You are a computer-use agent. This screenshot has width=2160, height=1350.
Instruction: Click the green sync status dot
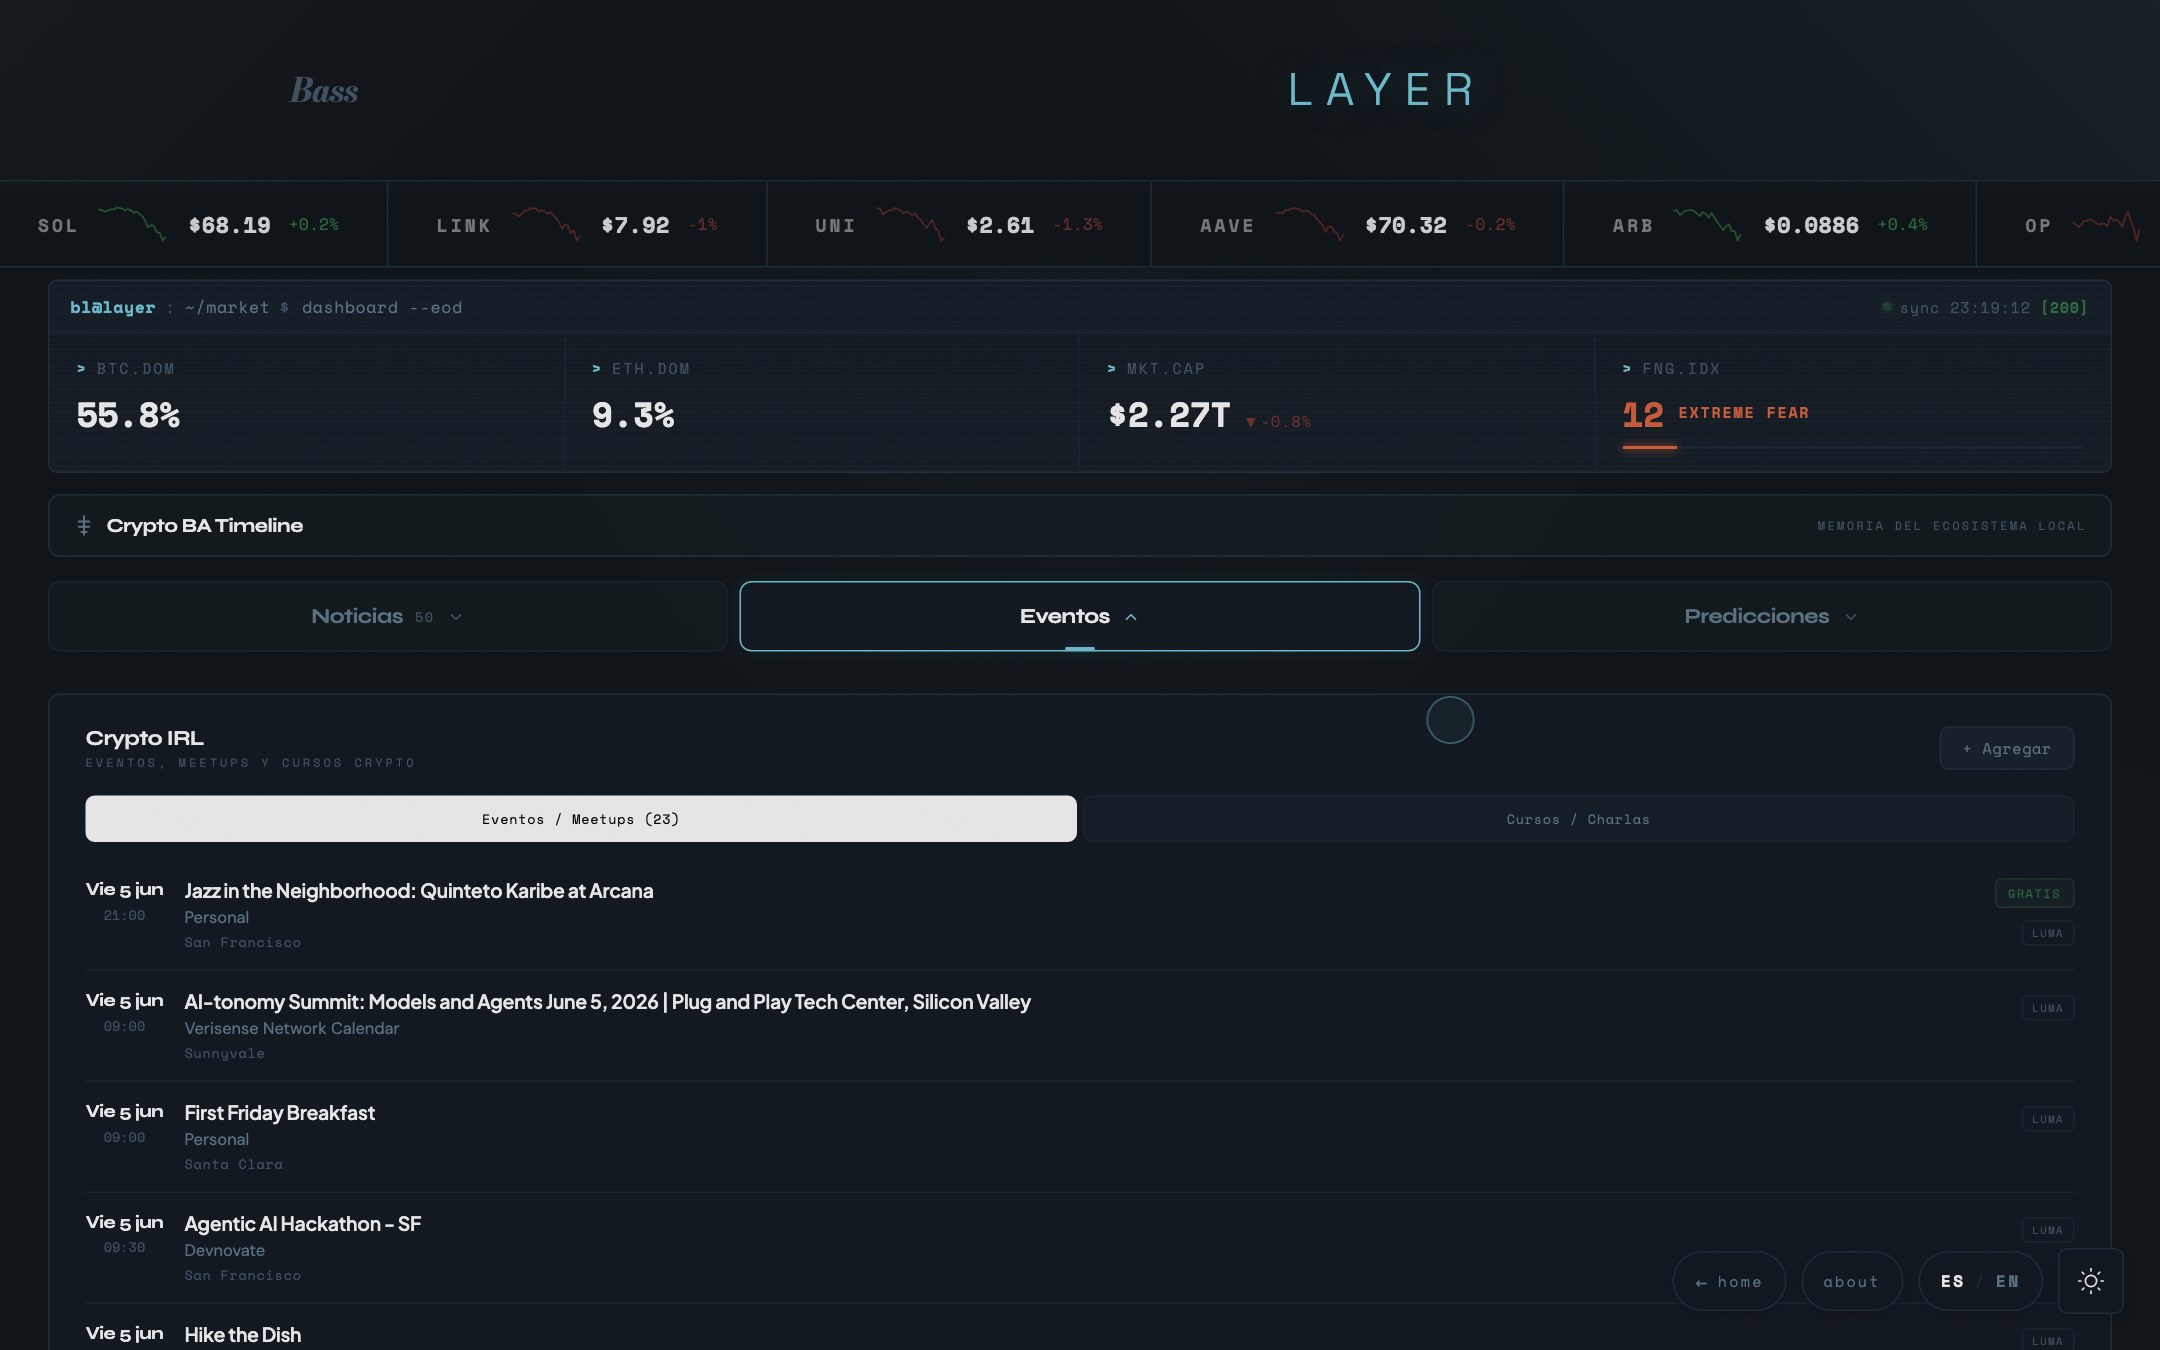click(x=1886, y=307)
